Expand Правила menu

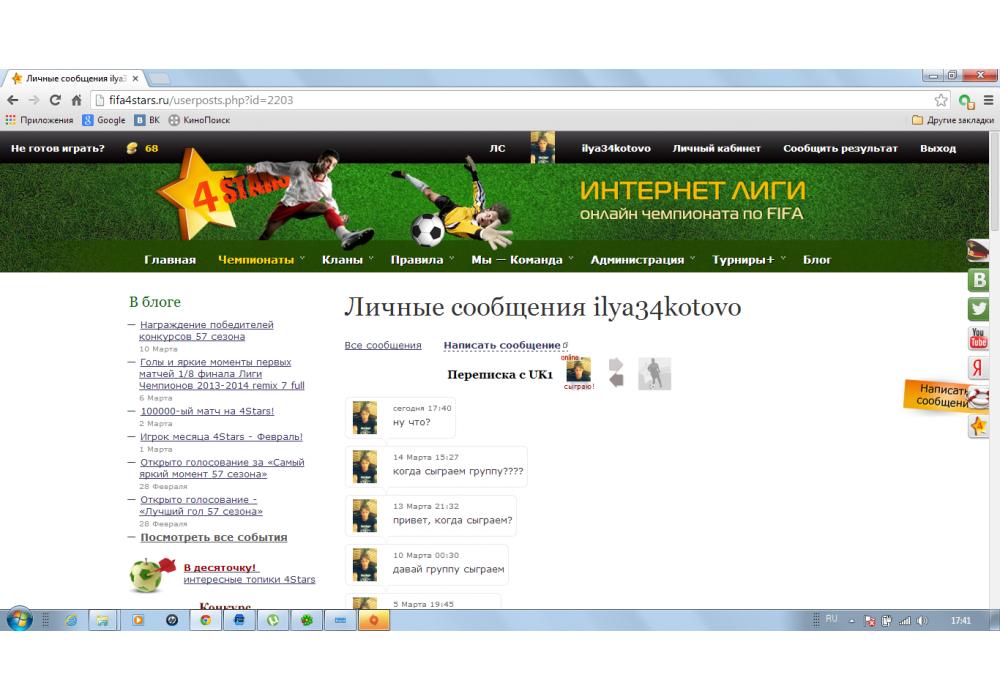[x=422, y=259]
